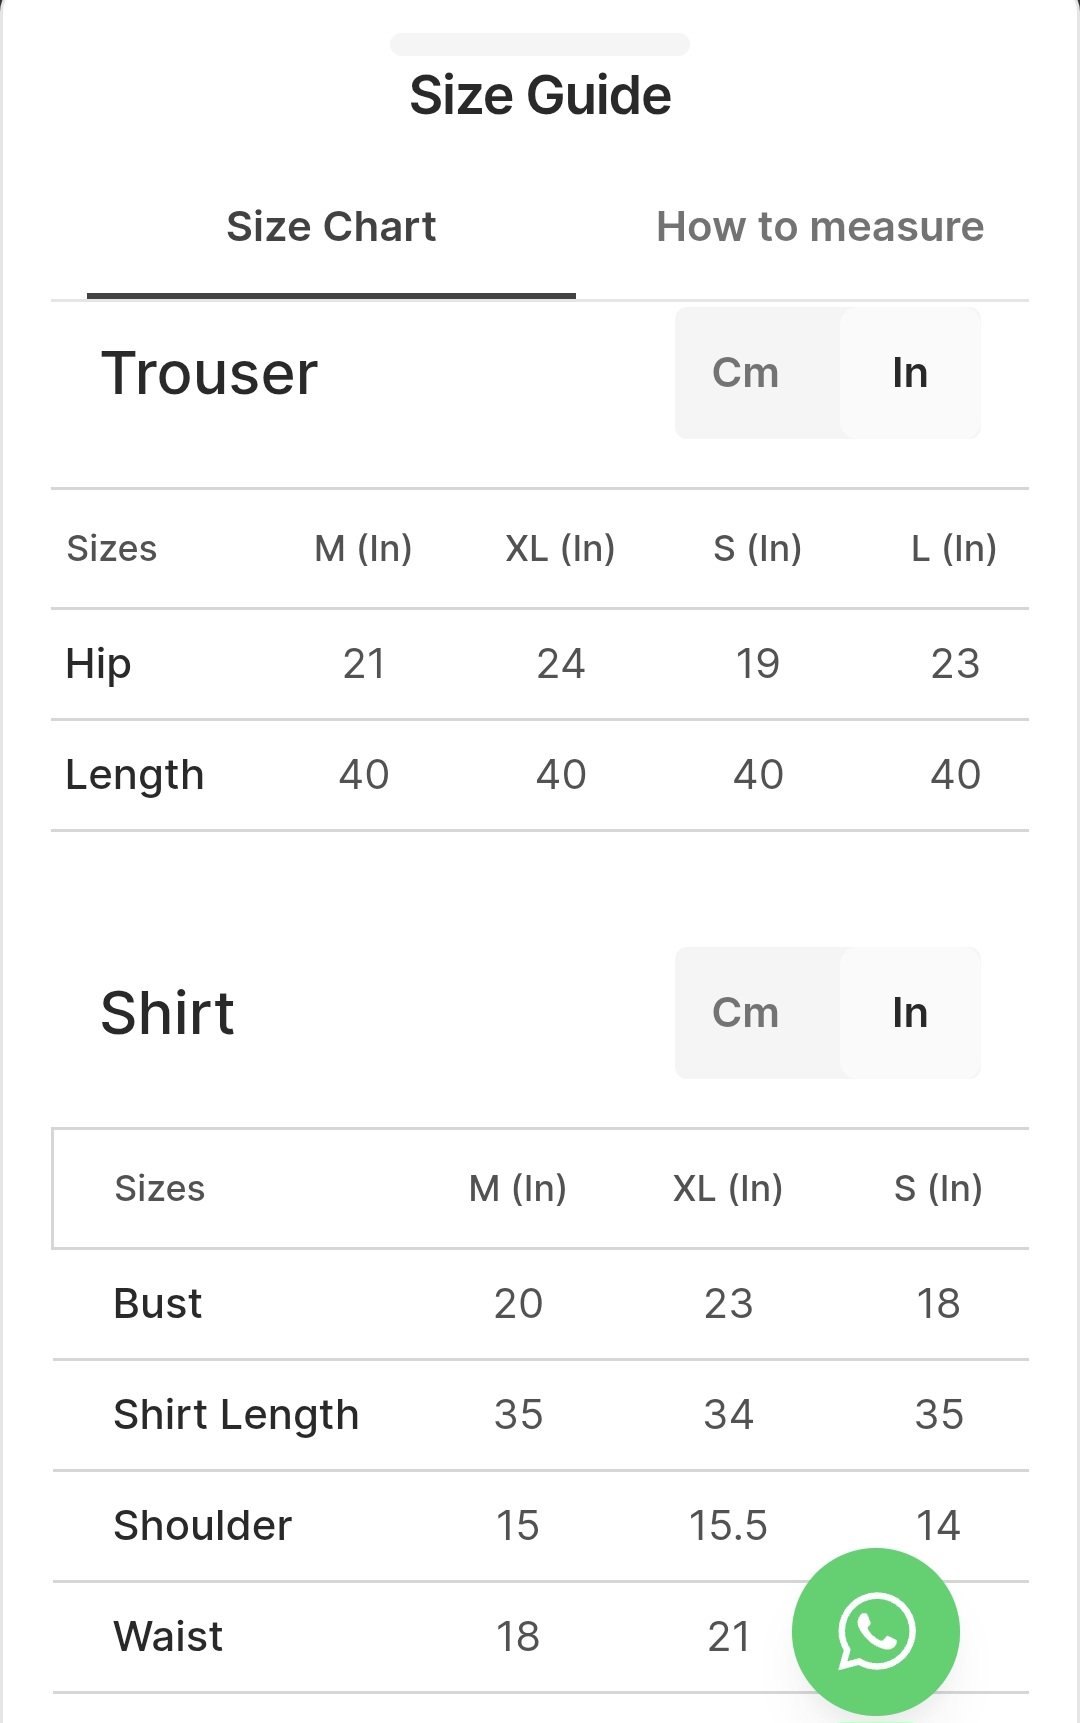Switch Shirt units to Cm

(745, 1013)
